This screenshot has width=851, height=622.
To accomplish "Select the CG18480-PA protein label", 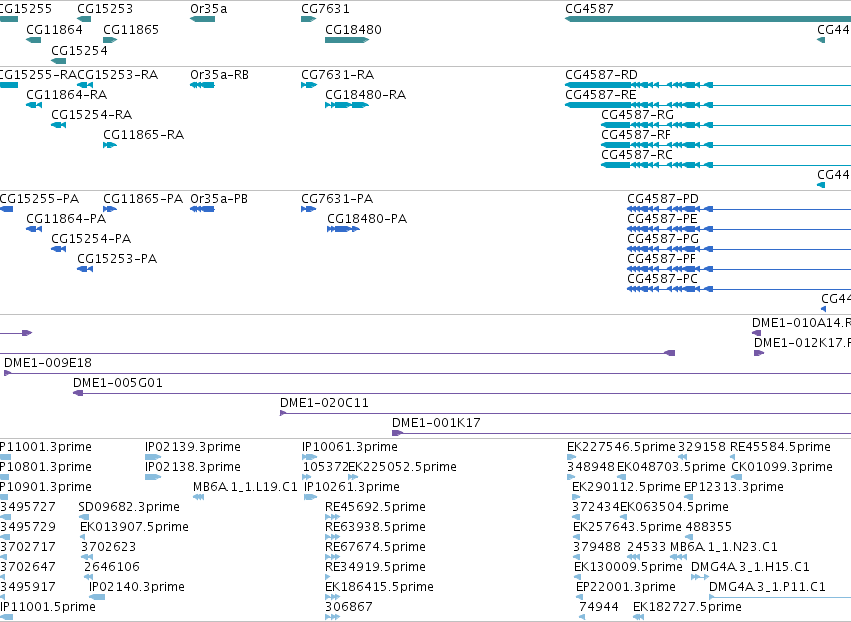I will [367, 219].
